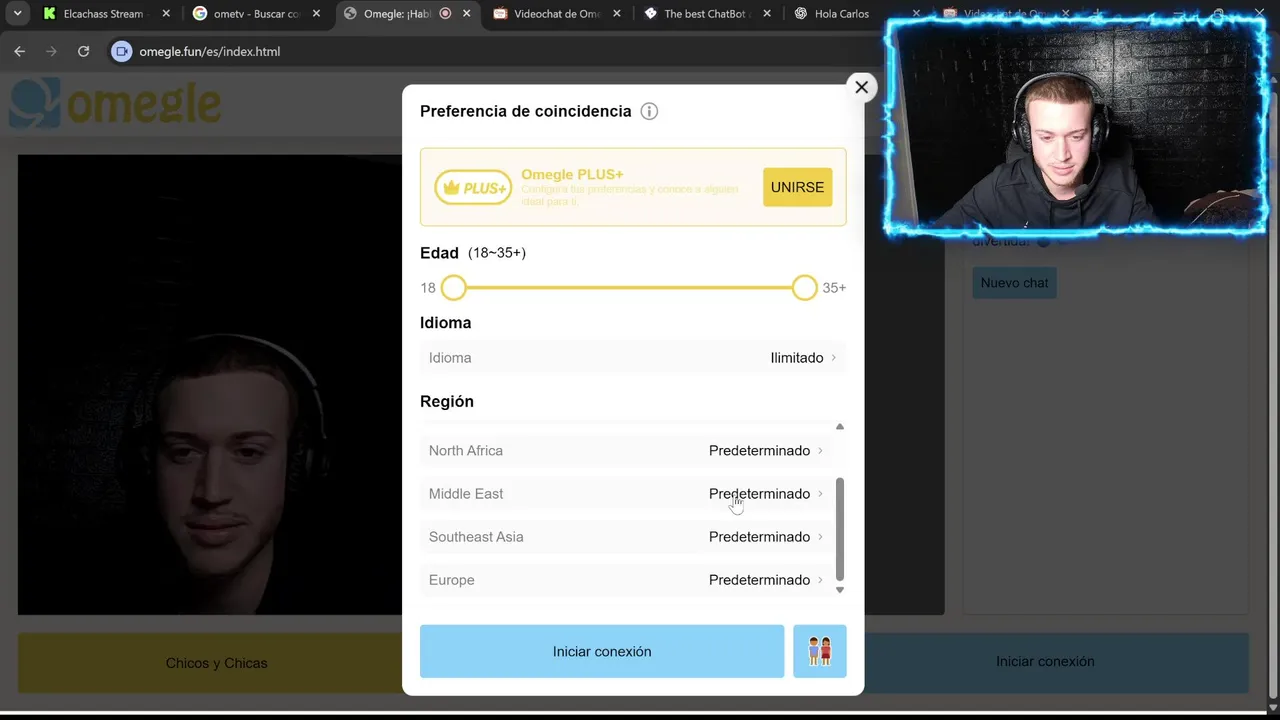Click the Chicos y Chicas button
The height and width of the screenshot is (720, 1280).
tap(216, 663)
